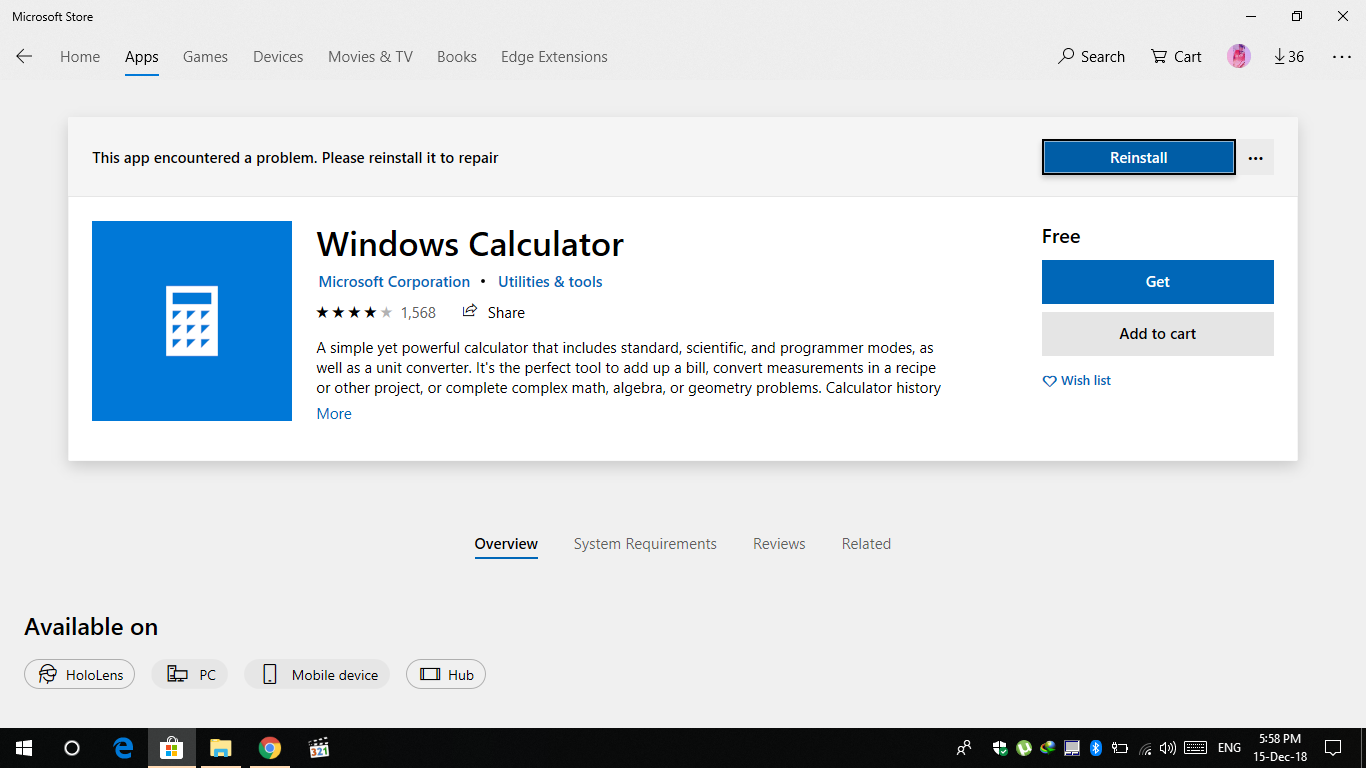Open Cortana from the taskbar
Viewport: 1366px width, 768px height.
(72, 748)
